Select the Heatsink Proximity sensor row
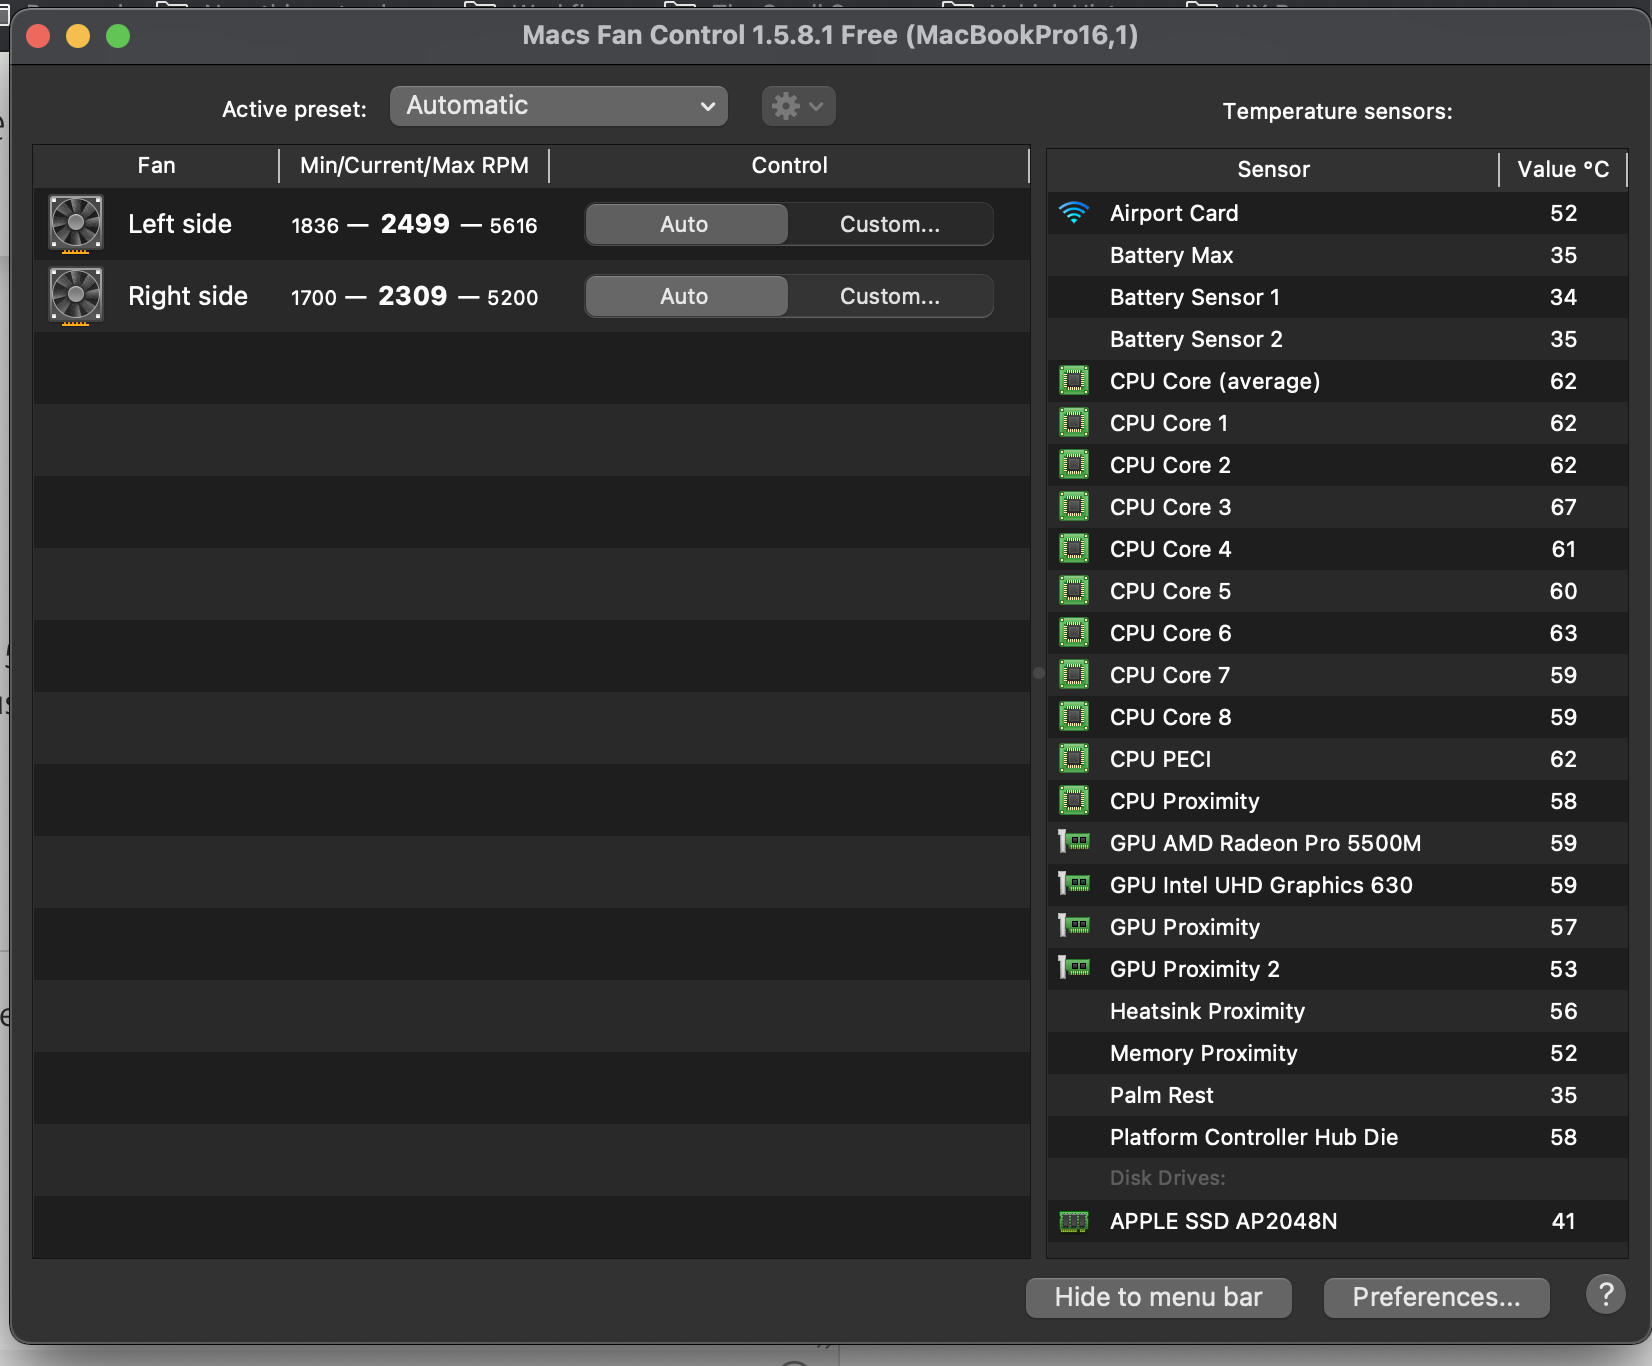Screen dimensions: 1652x1366 point(1338,1011)
